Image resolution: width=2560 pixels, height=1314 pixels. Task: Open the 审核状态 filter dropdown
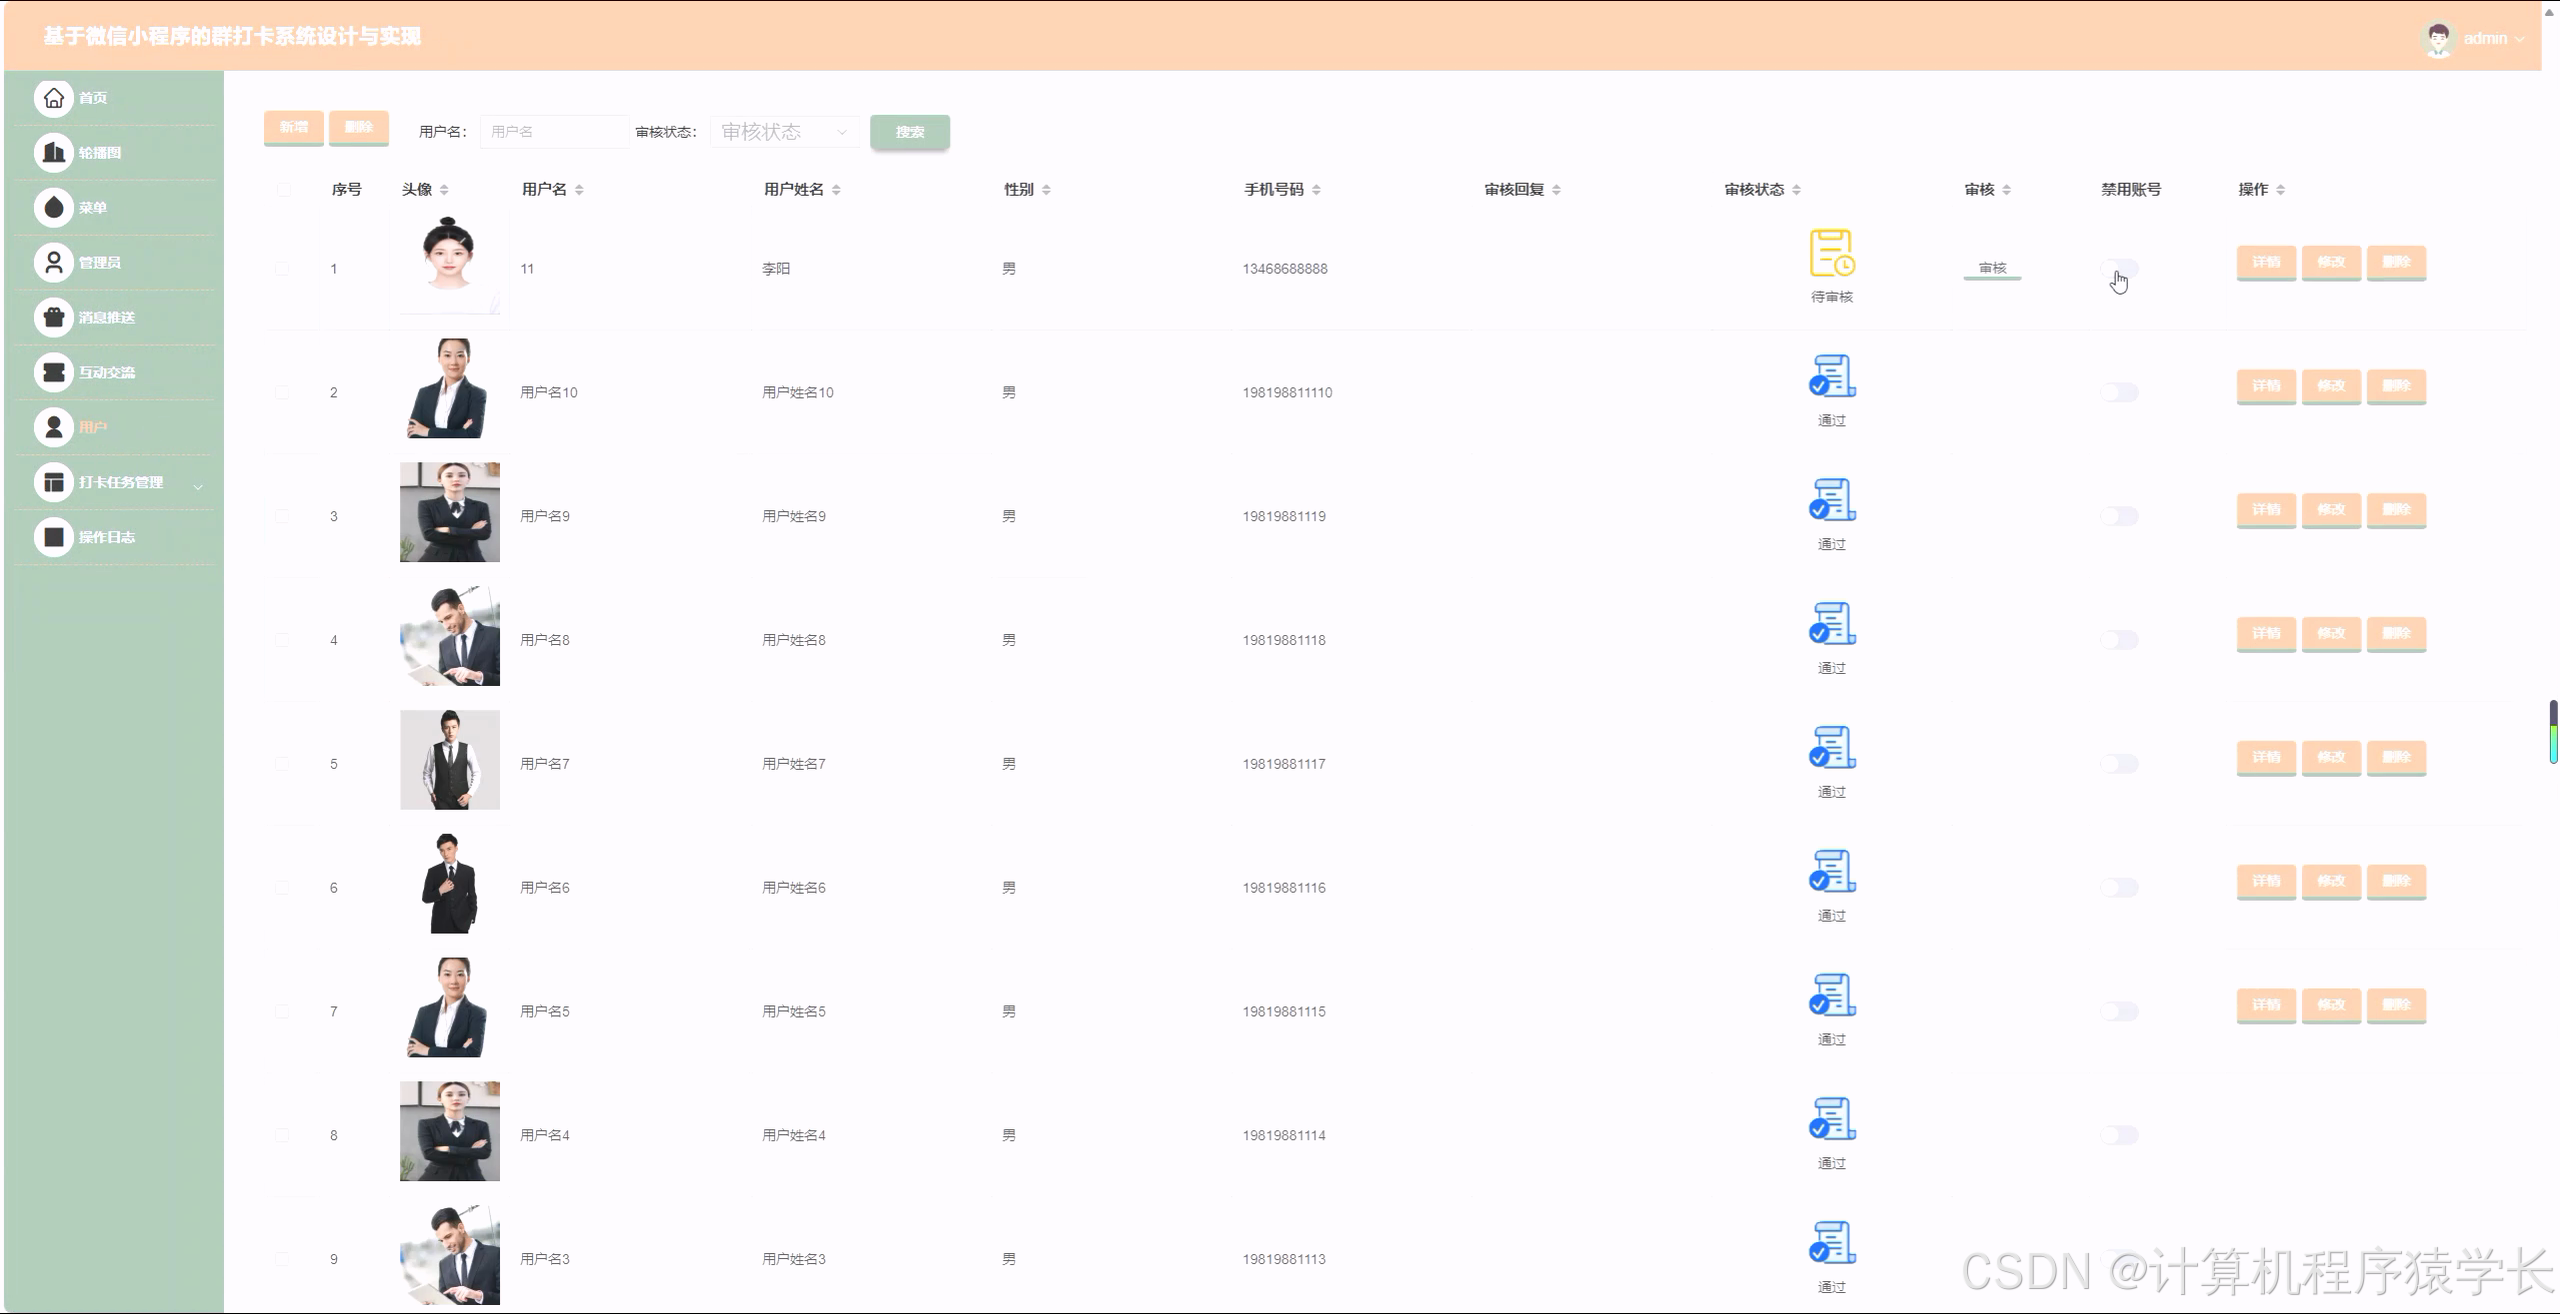[784, 132]
